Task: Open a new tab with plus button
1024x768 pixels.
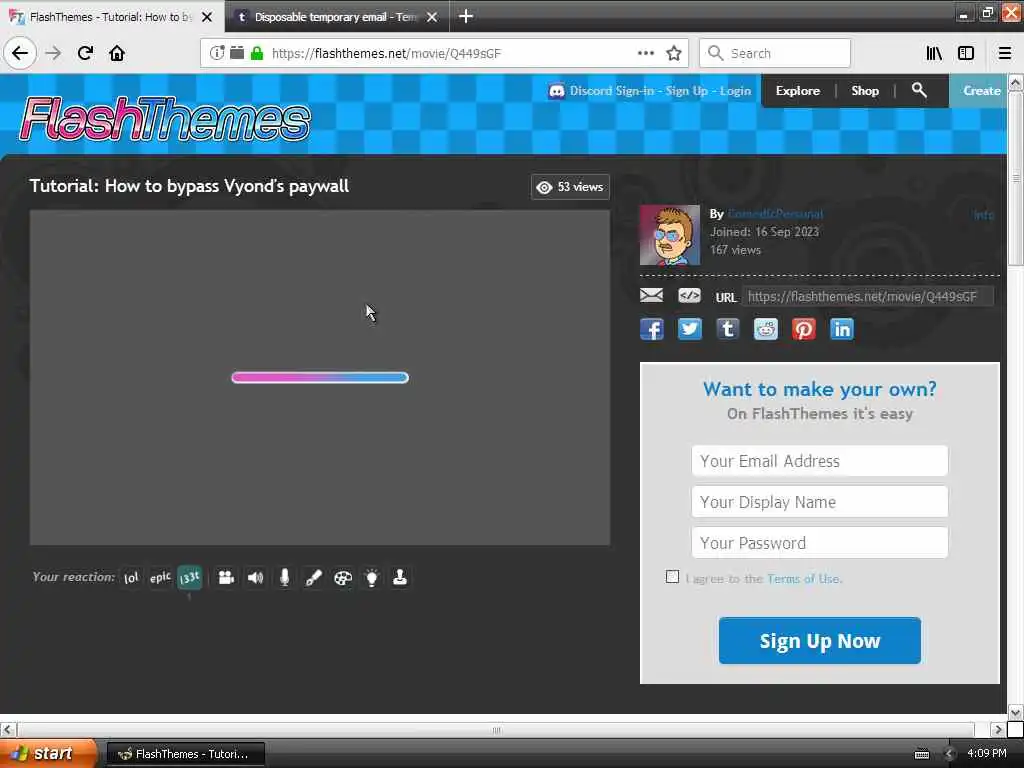Action: pos(466,16)
